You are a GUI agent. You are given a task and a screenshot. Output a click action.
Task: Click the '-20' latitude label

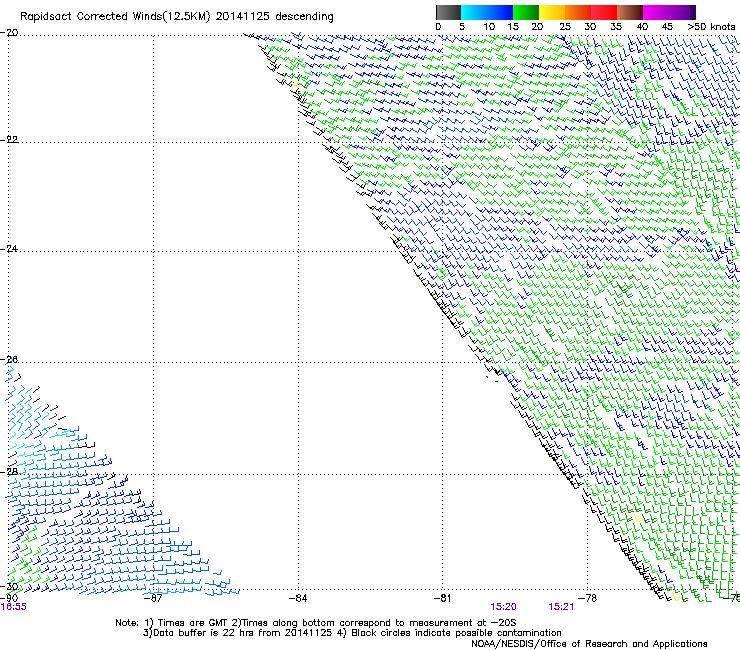(9, 33)
